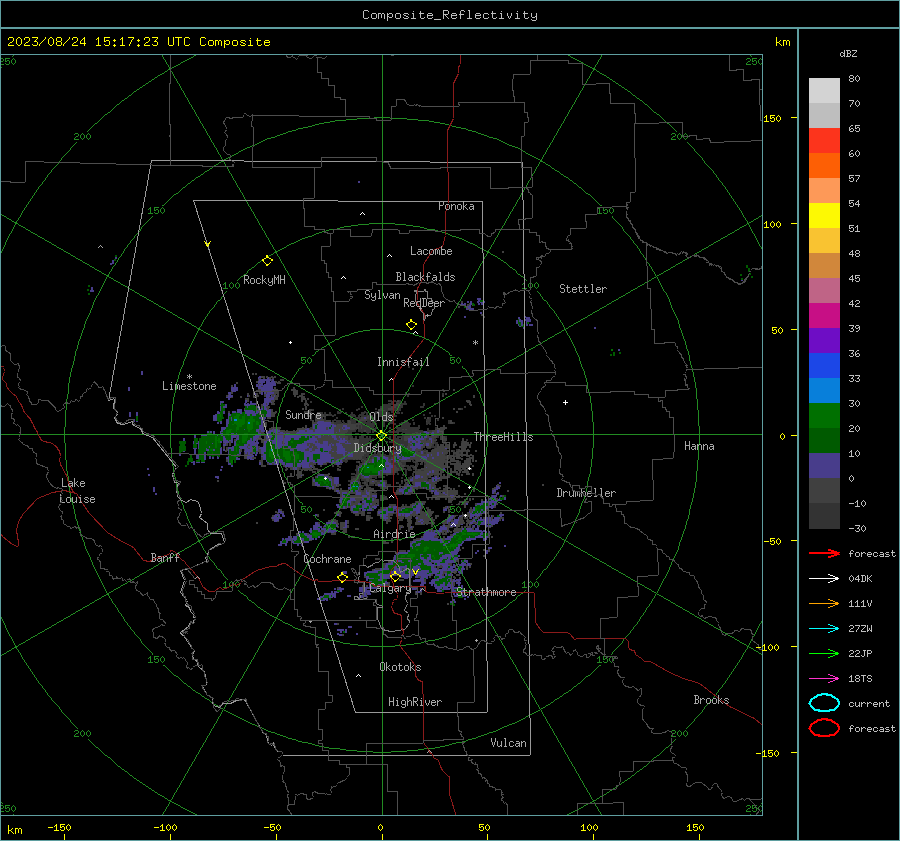The width and height of the screenshot is (900, 841).
Task: Click the Airdrie city label
Action: tap(394, 534)
